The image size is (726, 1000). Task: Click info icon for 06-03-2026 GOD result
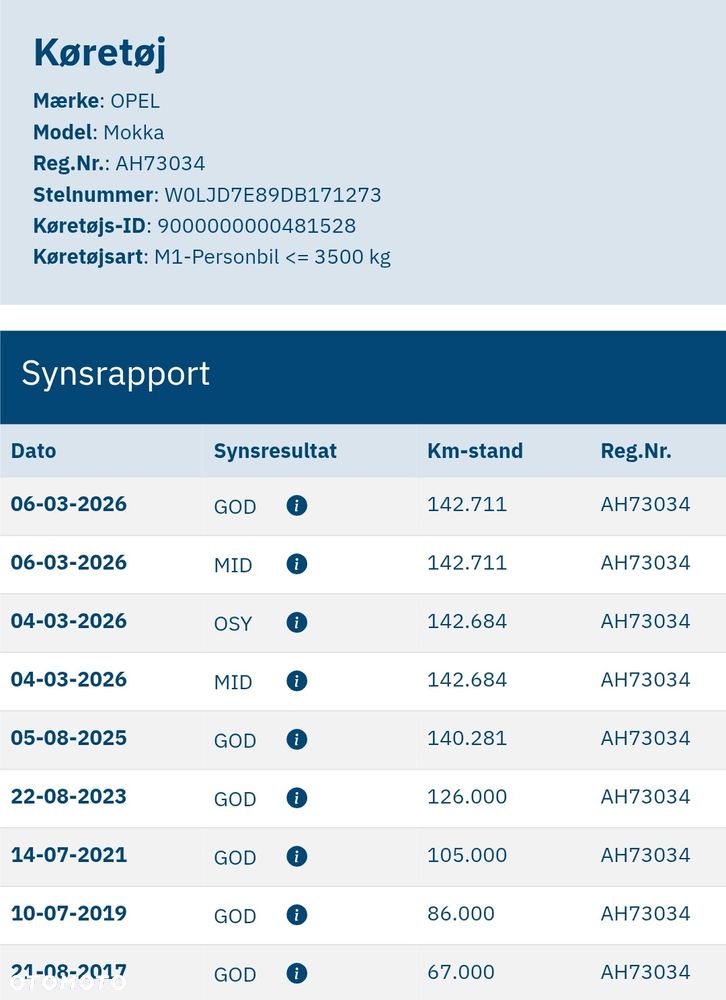pos(296,505)
